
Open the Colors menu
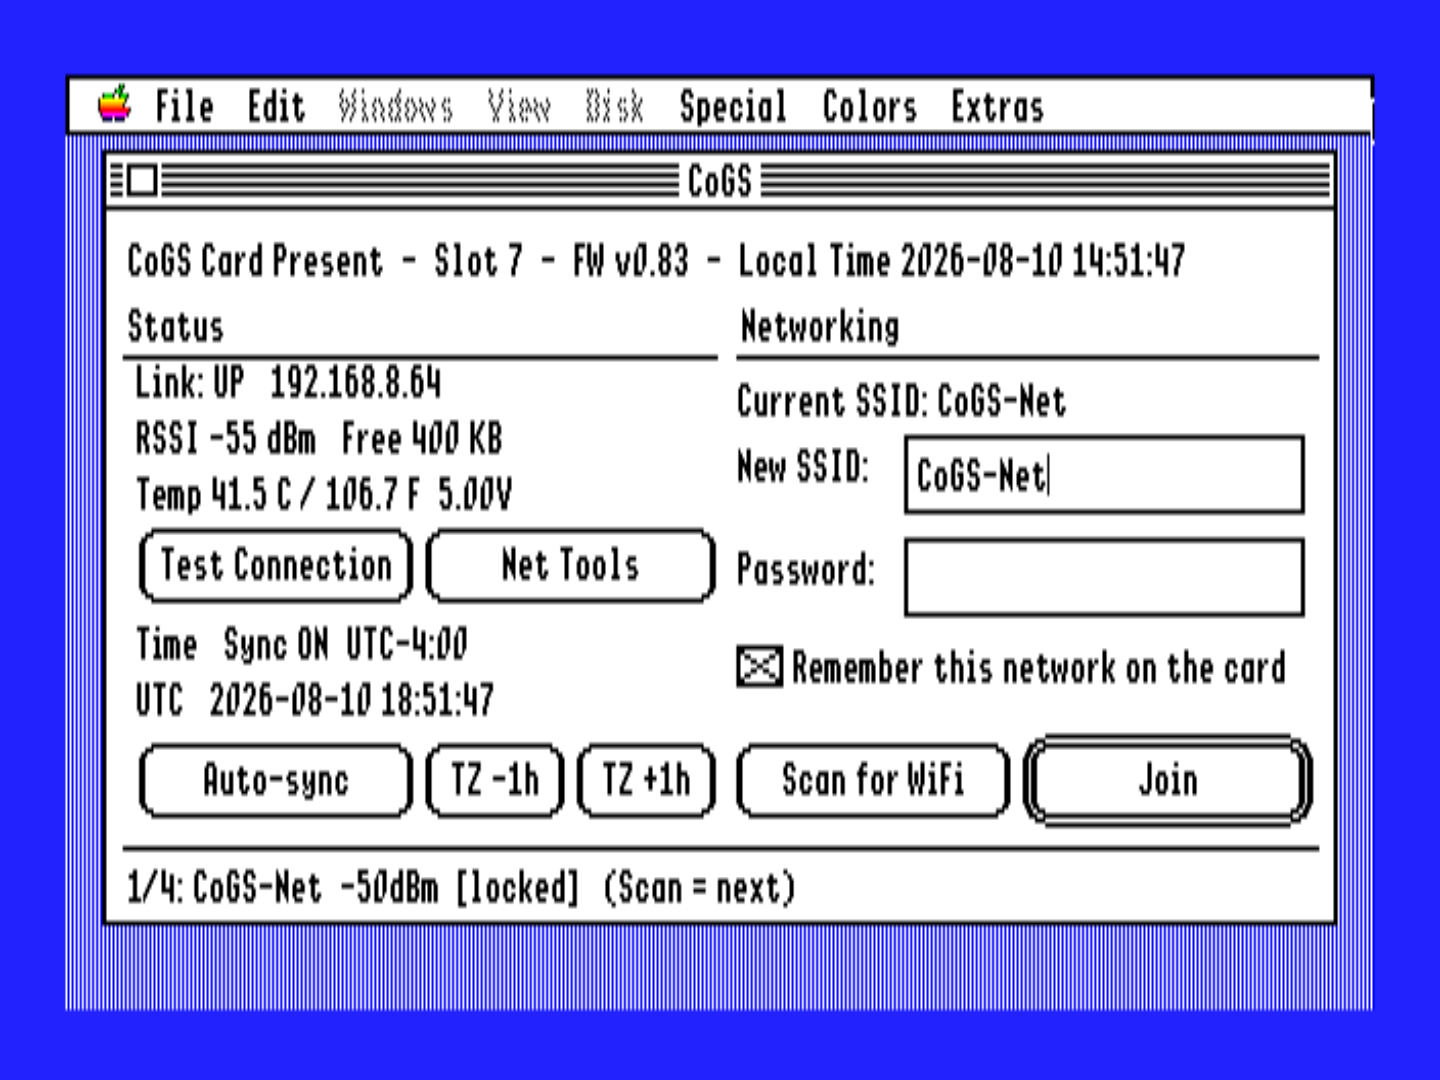pyautogui.click(x=869, y=106)
